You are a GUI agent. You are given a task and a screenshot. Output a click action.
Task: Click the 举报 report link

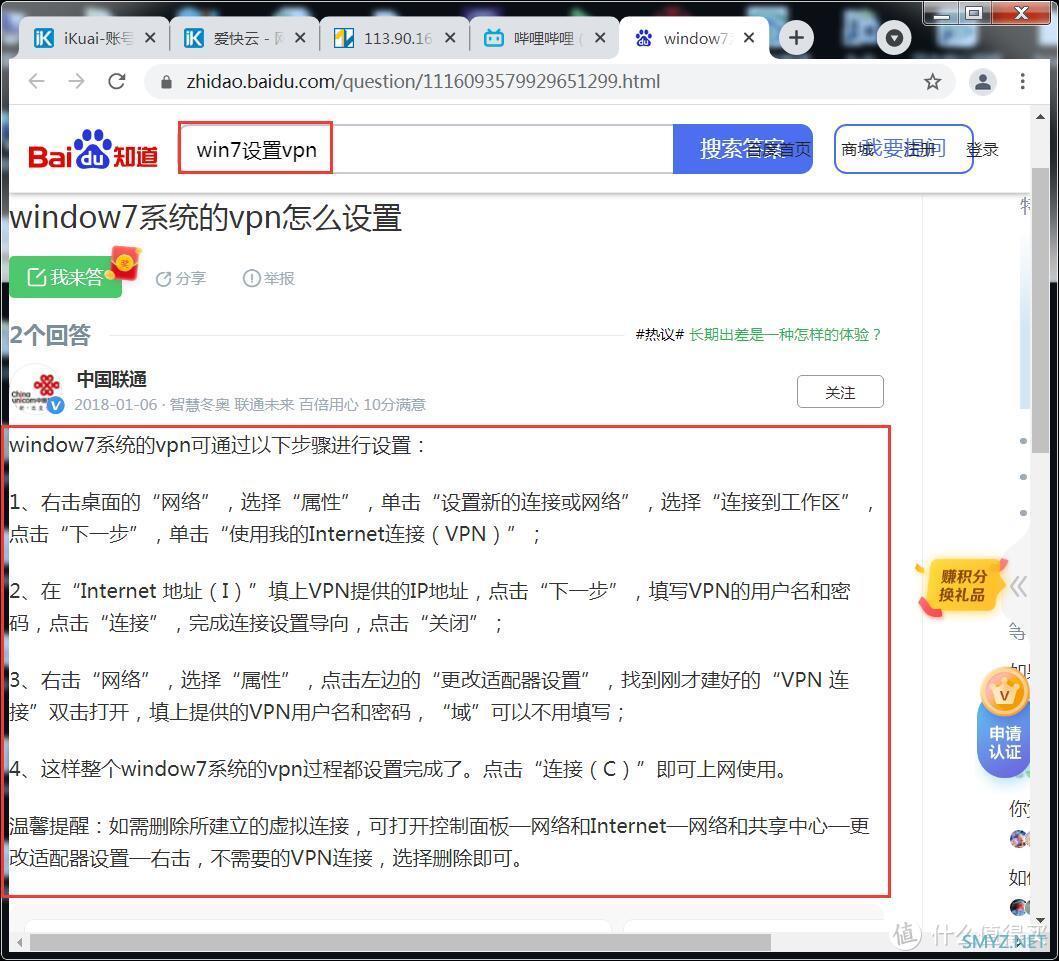point(269,278)
